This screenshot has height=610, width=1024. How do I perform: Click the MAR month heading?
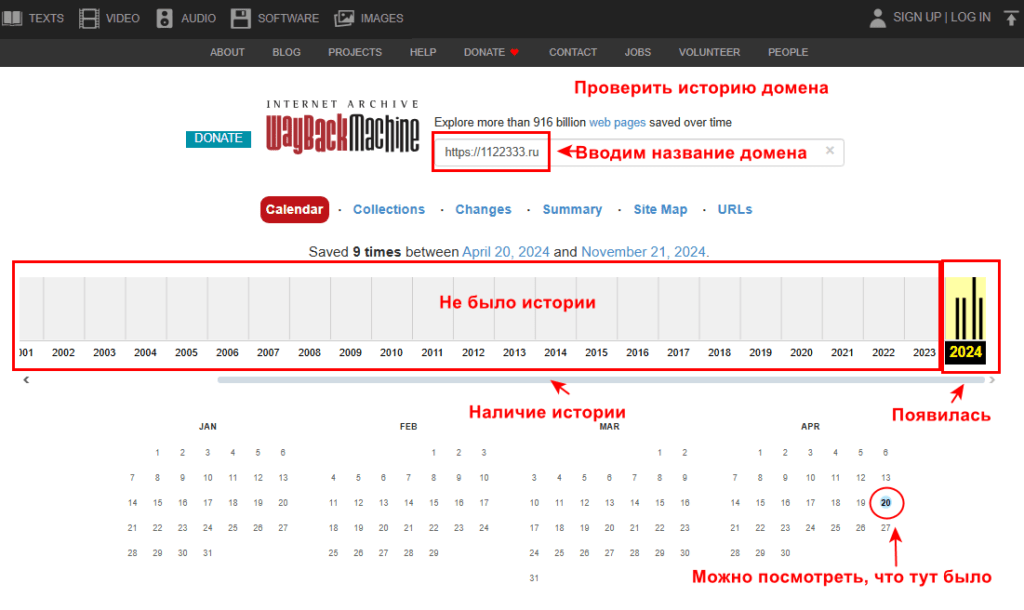pyautogui.click(x=609, y=426)
